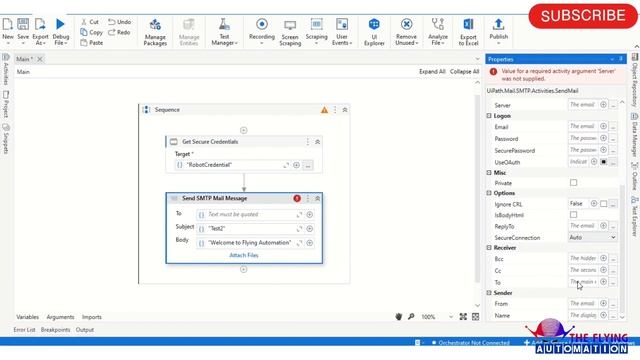The image size is (640, 360).
Task: Click Send SMTP Mail error icon
Action: (x=297, y=198)
